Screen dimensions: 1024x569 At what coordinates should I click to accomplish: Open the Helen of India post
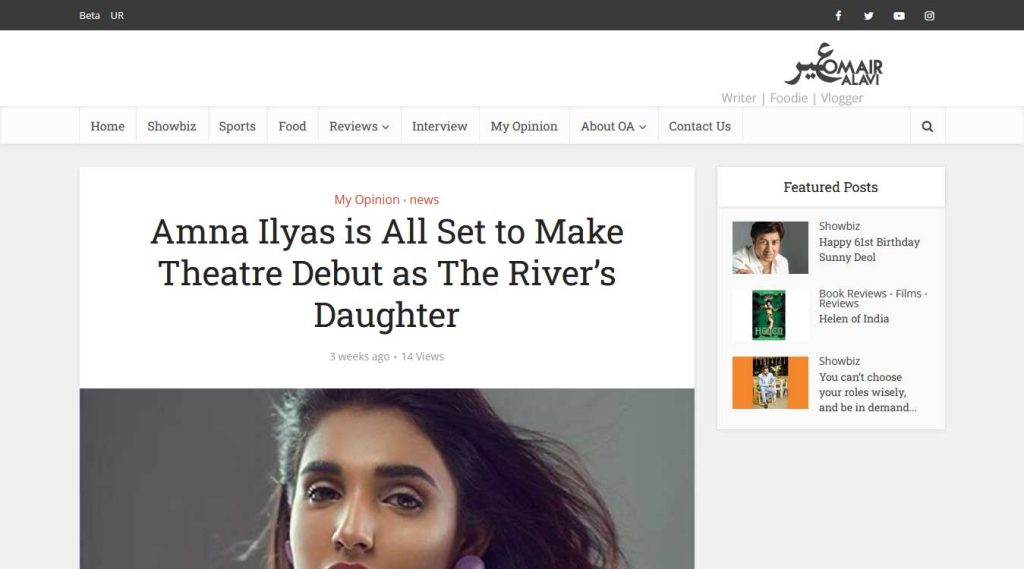(854, 319)
